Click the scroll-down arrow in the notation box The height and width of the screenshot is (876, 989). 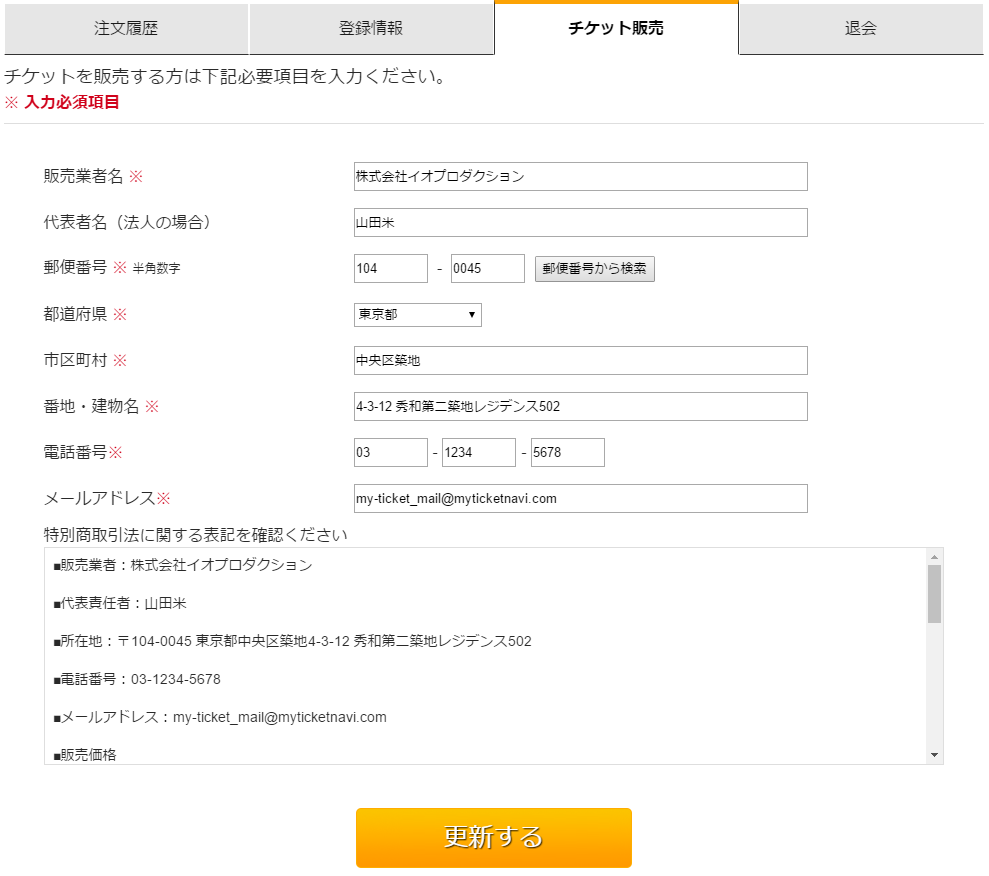click(934, 755)
